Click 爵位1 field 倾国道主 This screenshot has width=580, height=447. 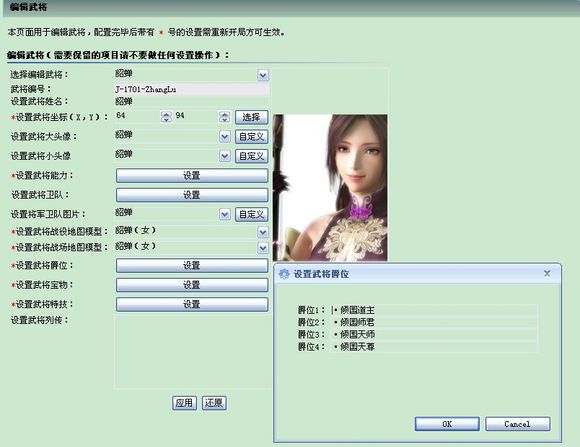[434, 310]
